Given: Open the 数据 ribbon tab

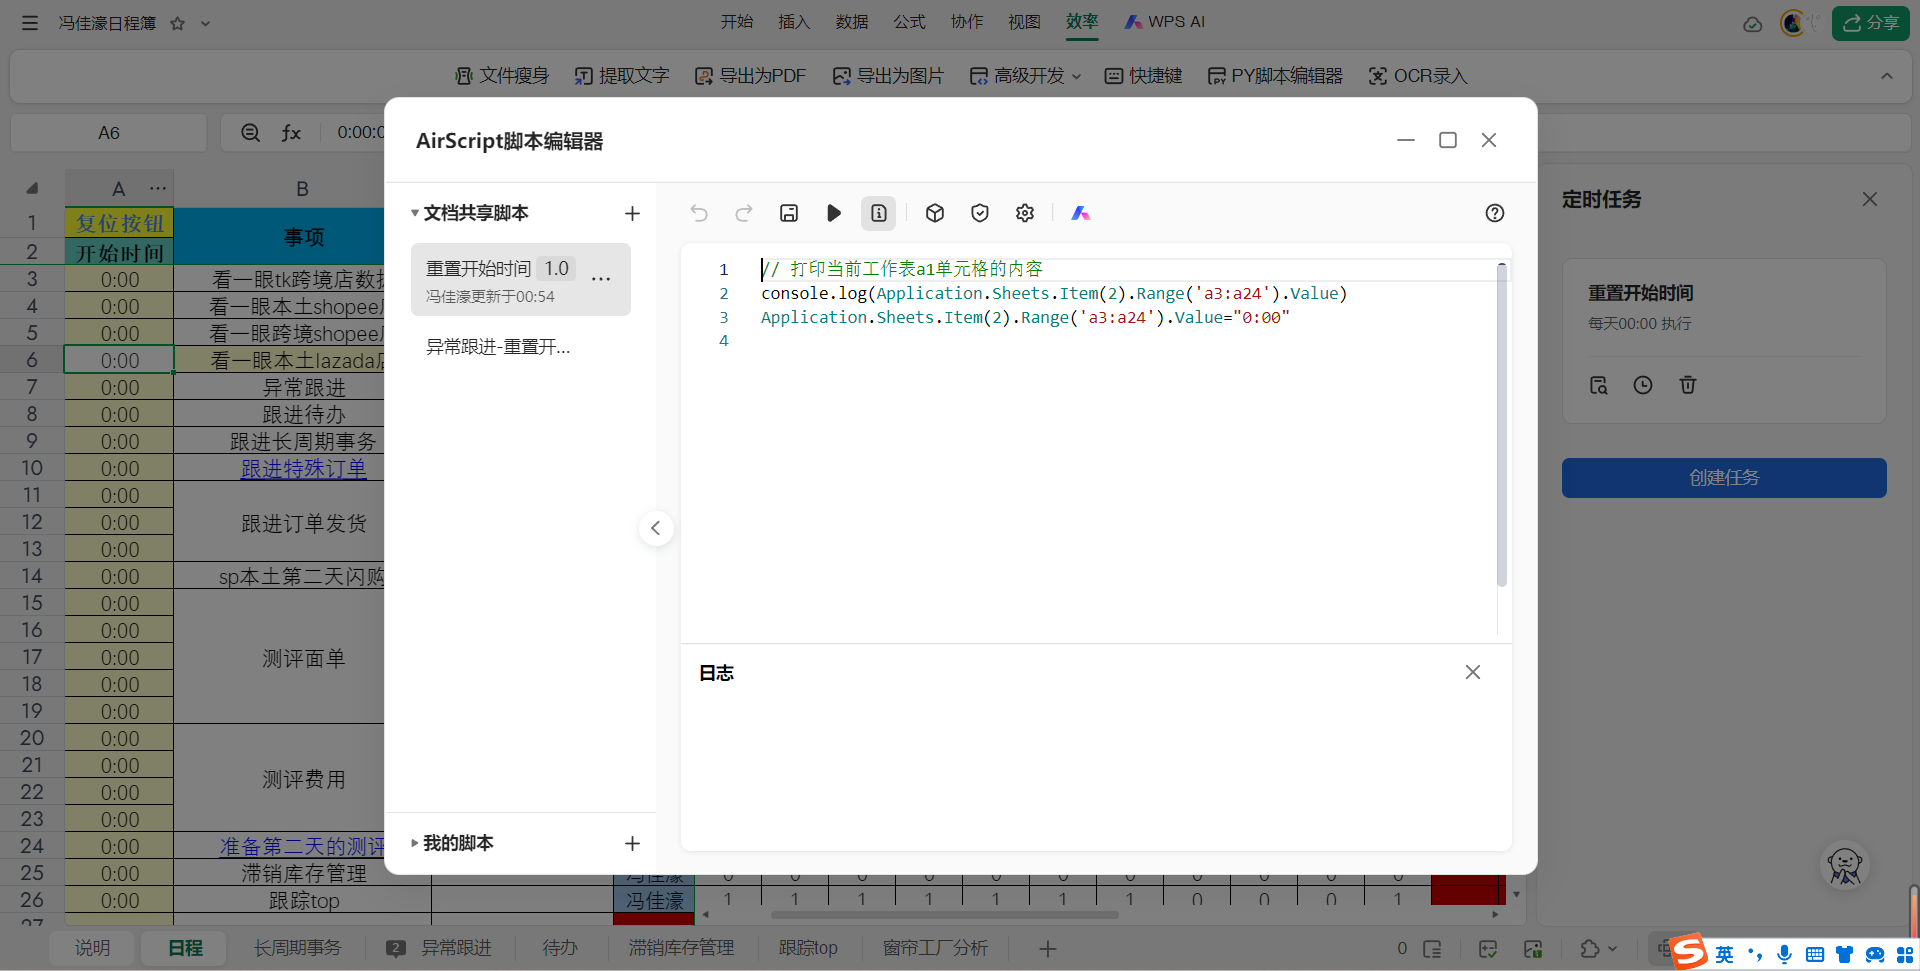Looking at the screenshot, I should click(x=852, y=22).
